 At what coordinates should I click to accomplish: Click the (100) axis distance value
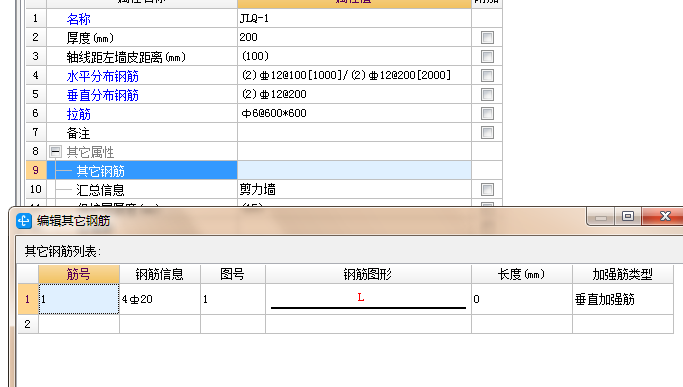pos(354,56)
